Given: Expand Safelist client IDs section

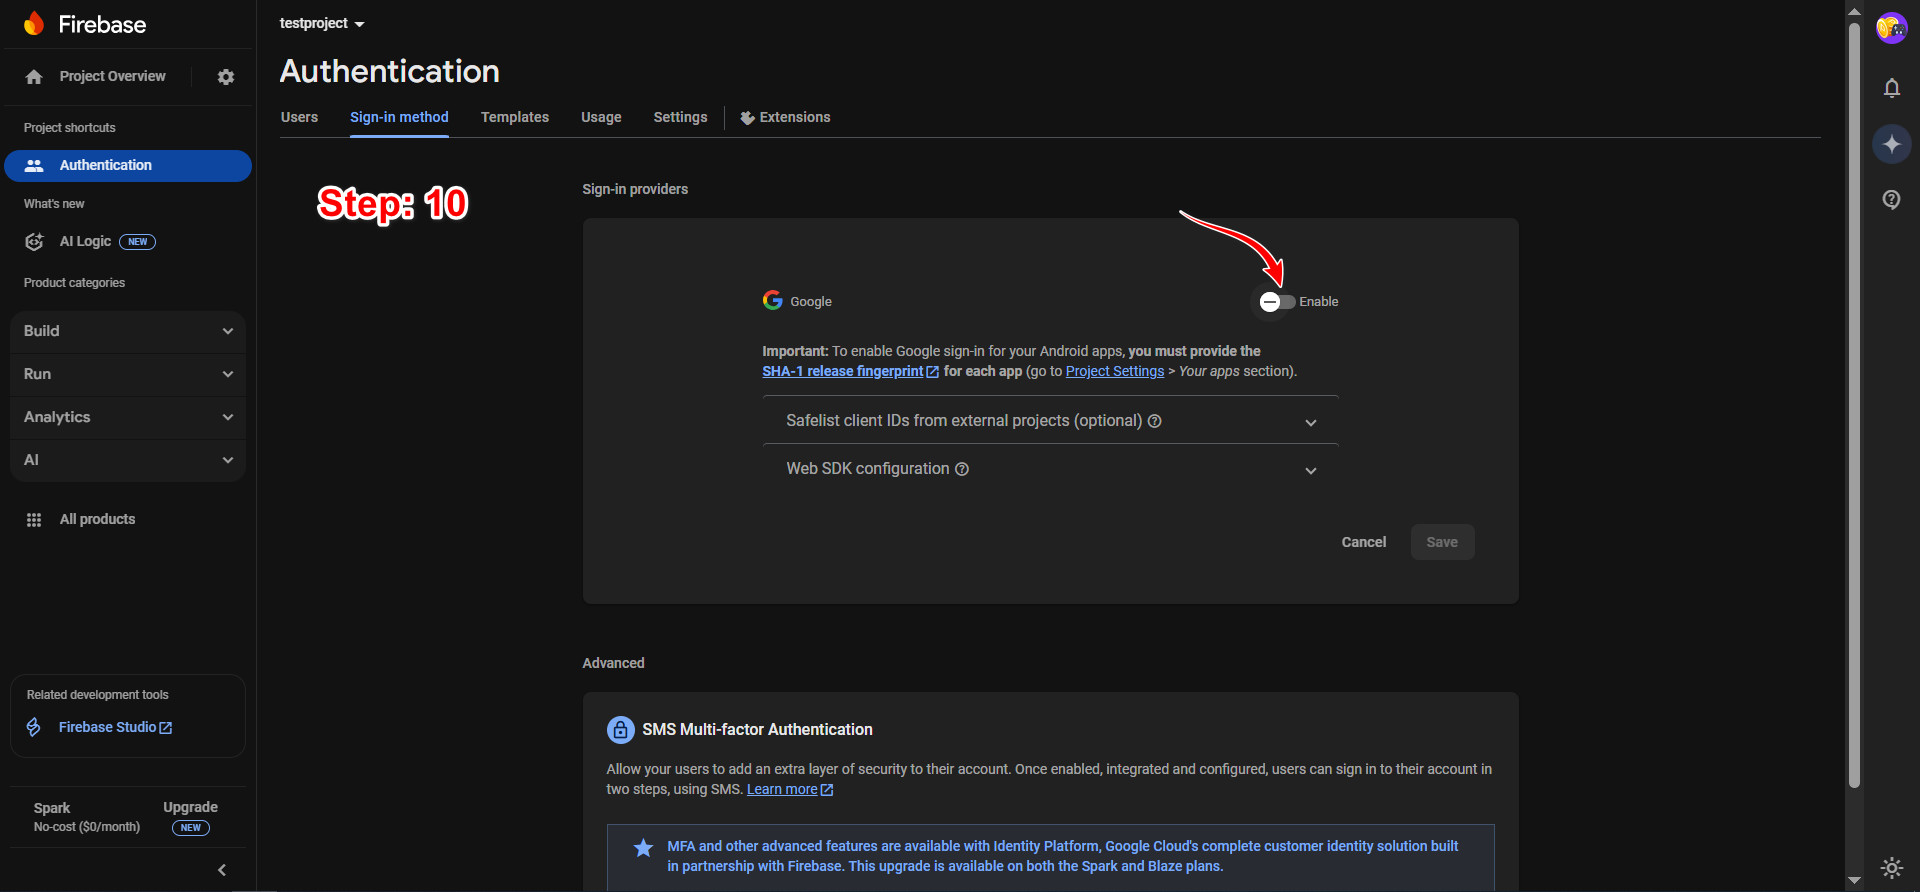Looking at the screenshot, I should 1050,421.
